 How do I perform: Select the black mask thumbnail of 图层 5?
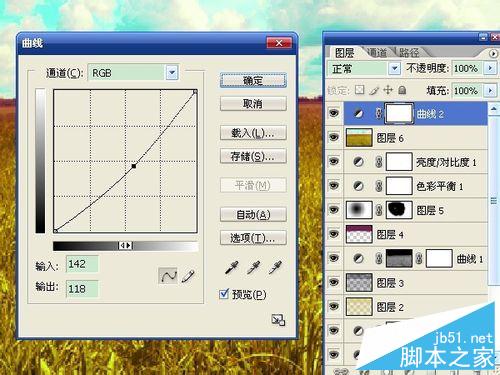pos(399,210)
